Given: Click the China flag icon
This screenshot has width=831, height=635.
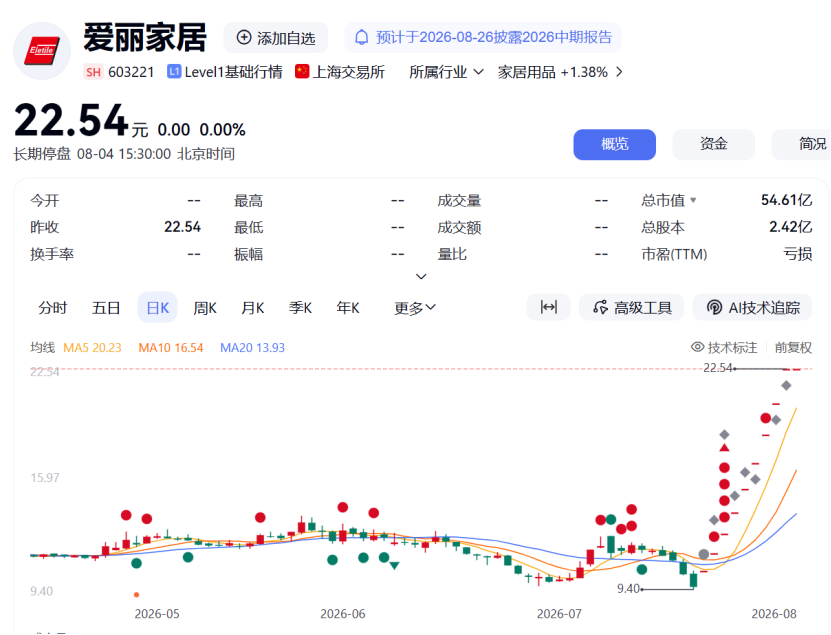Looking at the screenshot, I should click(x=302, y=71).
